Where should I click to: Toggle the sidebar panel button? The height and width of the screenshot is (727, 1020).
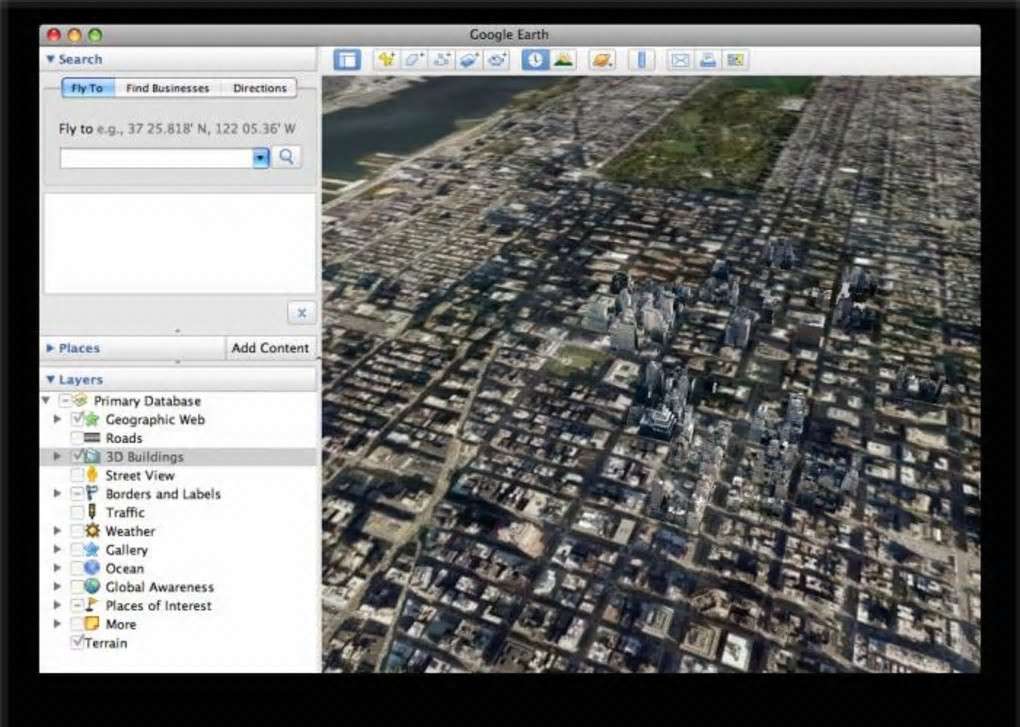pos(347,60)
